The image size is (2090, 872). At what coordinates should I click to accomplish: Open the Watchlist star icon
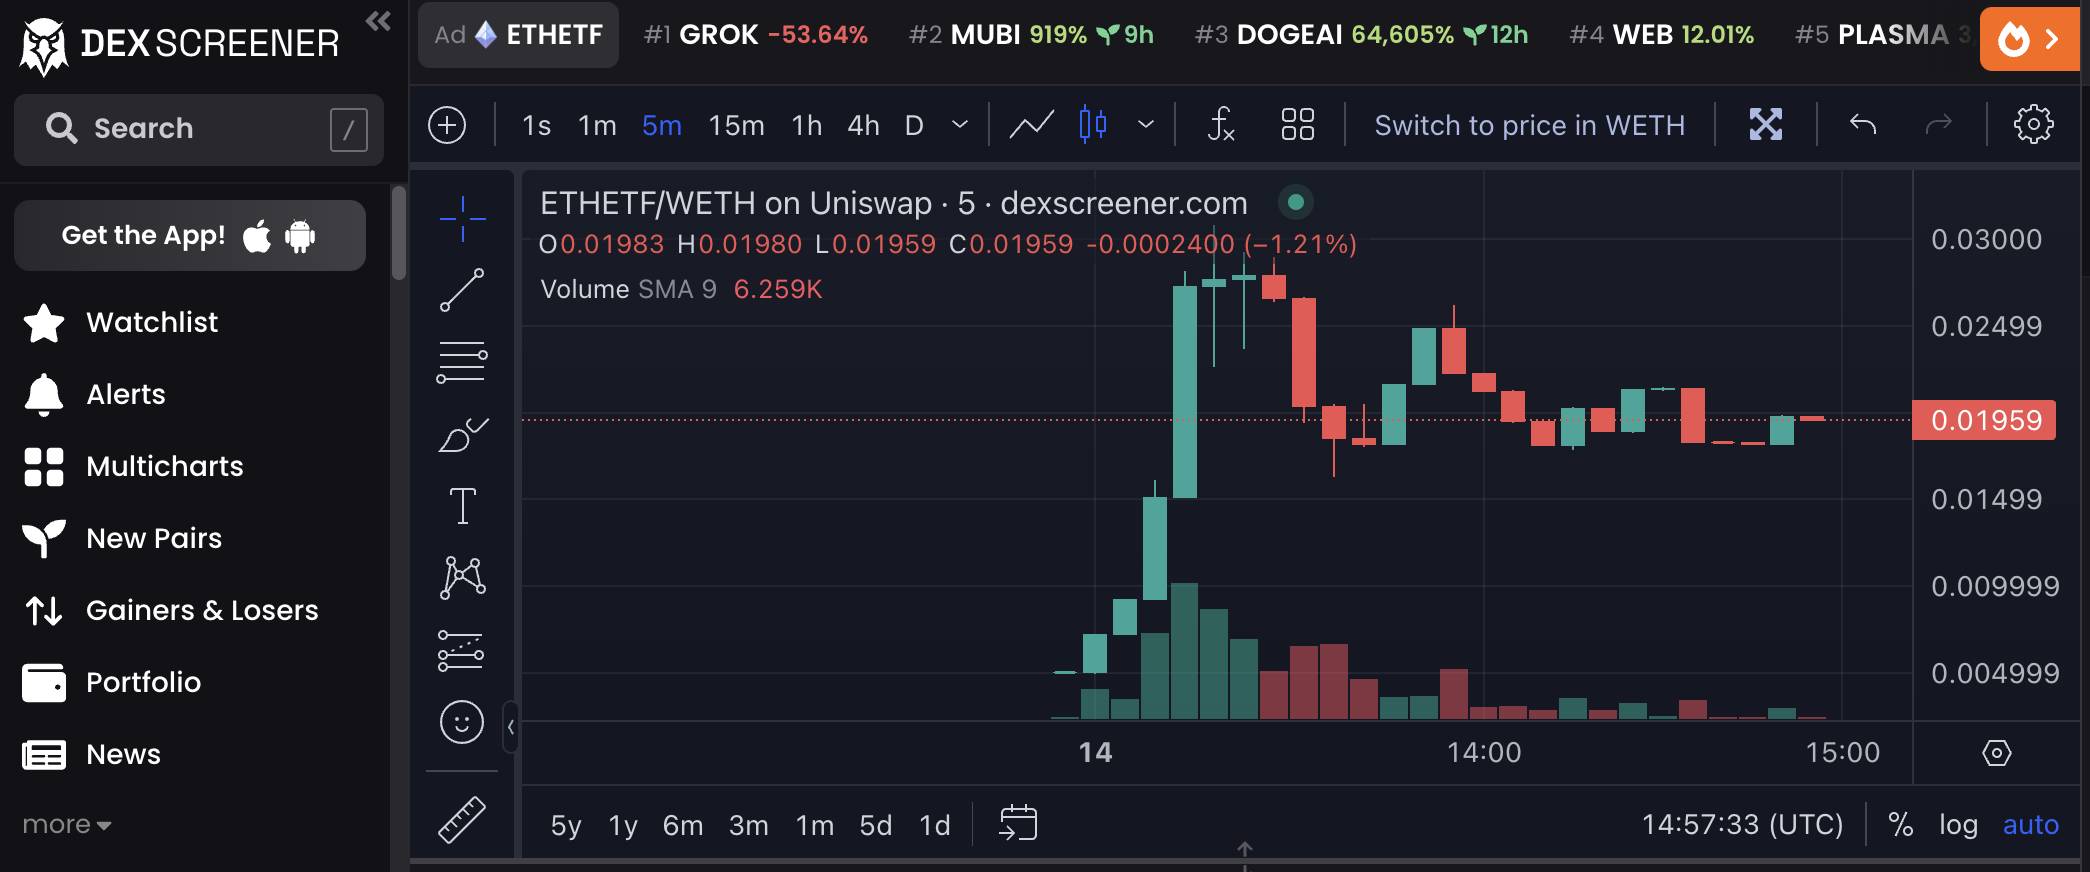(x=44, y=323)
